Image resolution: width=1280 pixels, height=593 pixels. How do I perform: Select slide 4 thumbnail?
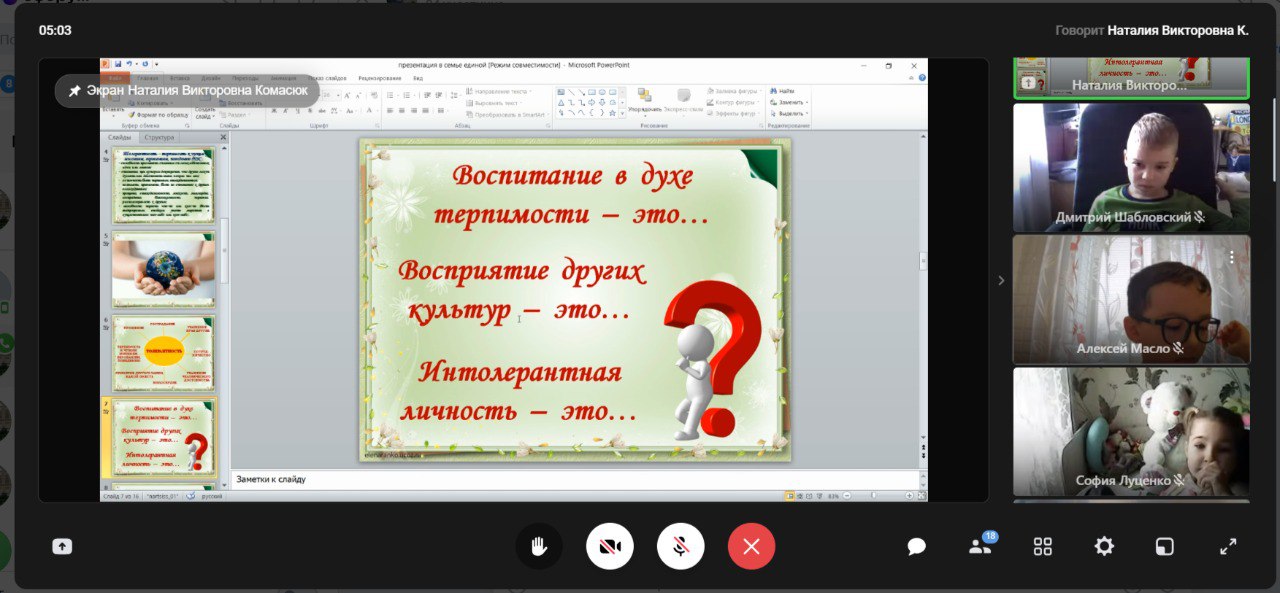pyautogui.click(x=163, y=185)
